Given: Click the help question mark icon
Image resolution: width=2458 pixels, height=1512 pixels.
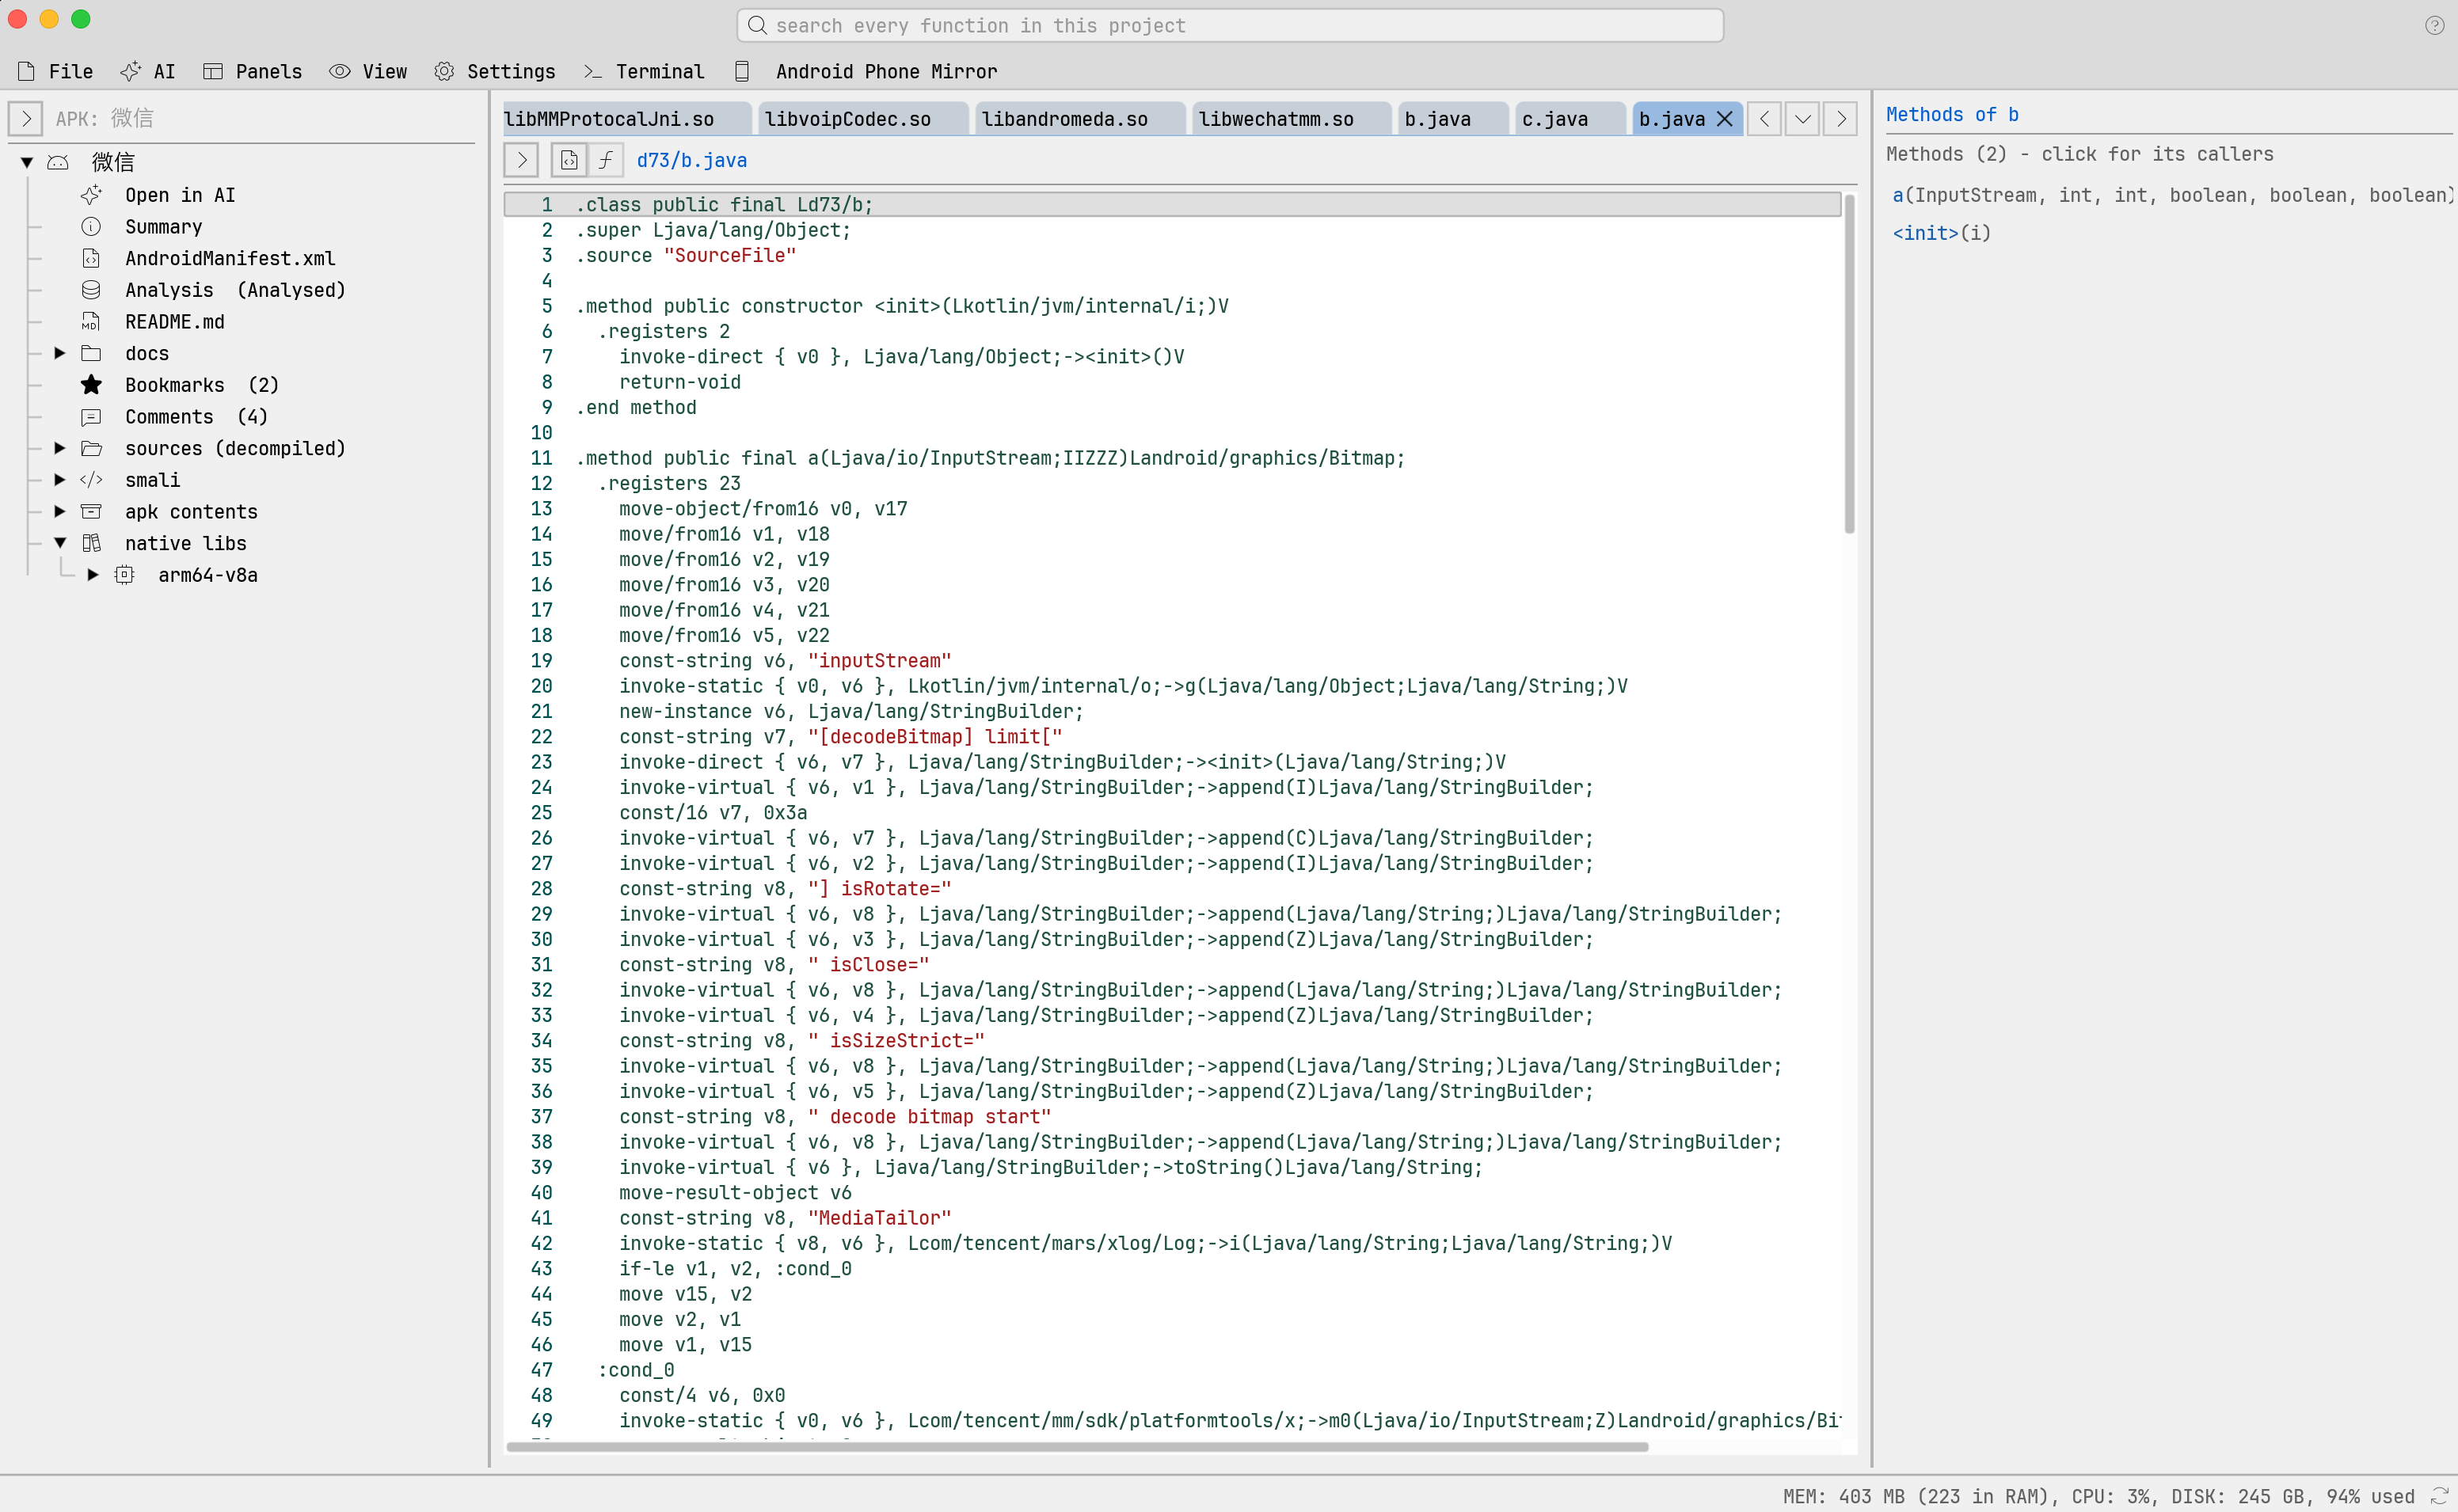Looking at the screenshot, I should pos(2434,25).
